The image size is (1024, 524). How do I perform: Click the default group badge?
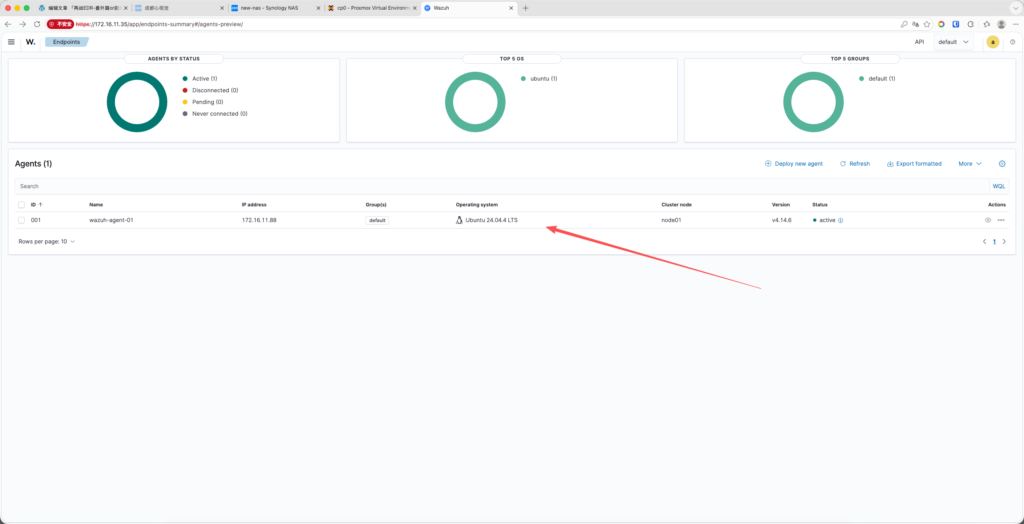pos(377,220)
